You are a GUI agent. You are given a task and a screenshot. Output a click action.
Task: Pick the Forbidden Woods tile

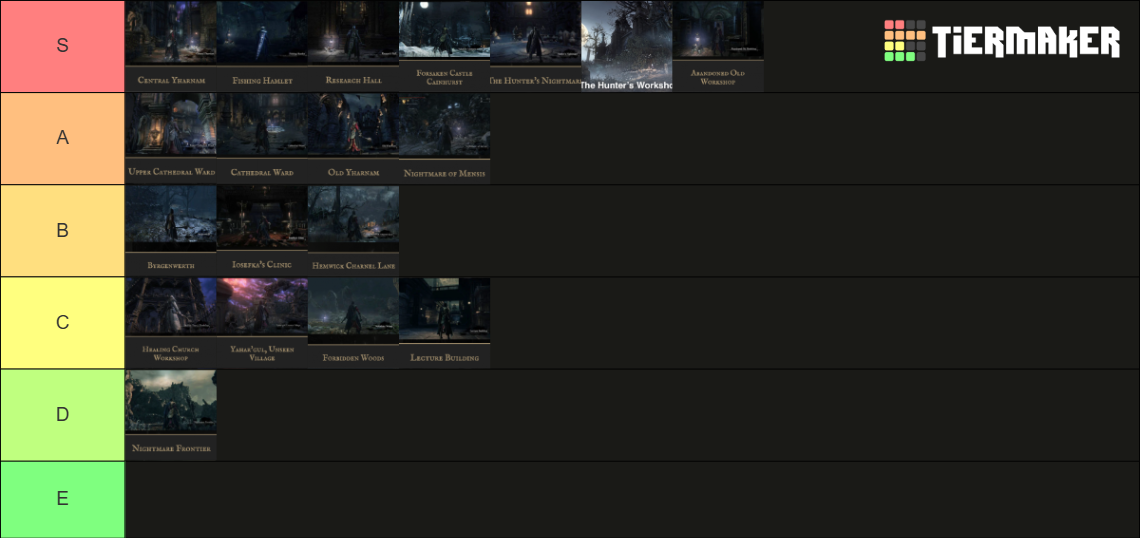pos(353,323)
